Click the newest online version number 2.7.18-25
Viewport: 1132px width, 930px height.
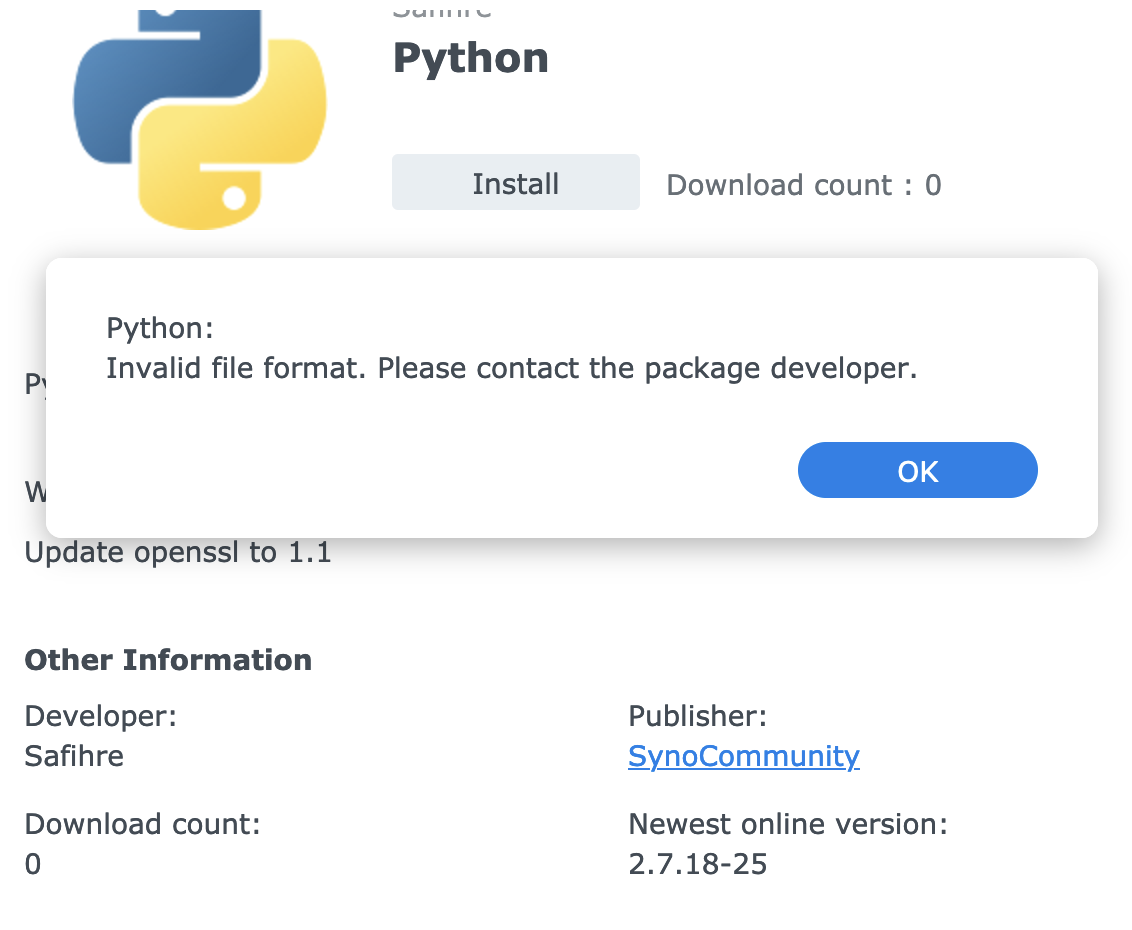pos(697,864)
